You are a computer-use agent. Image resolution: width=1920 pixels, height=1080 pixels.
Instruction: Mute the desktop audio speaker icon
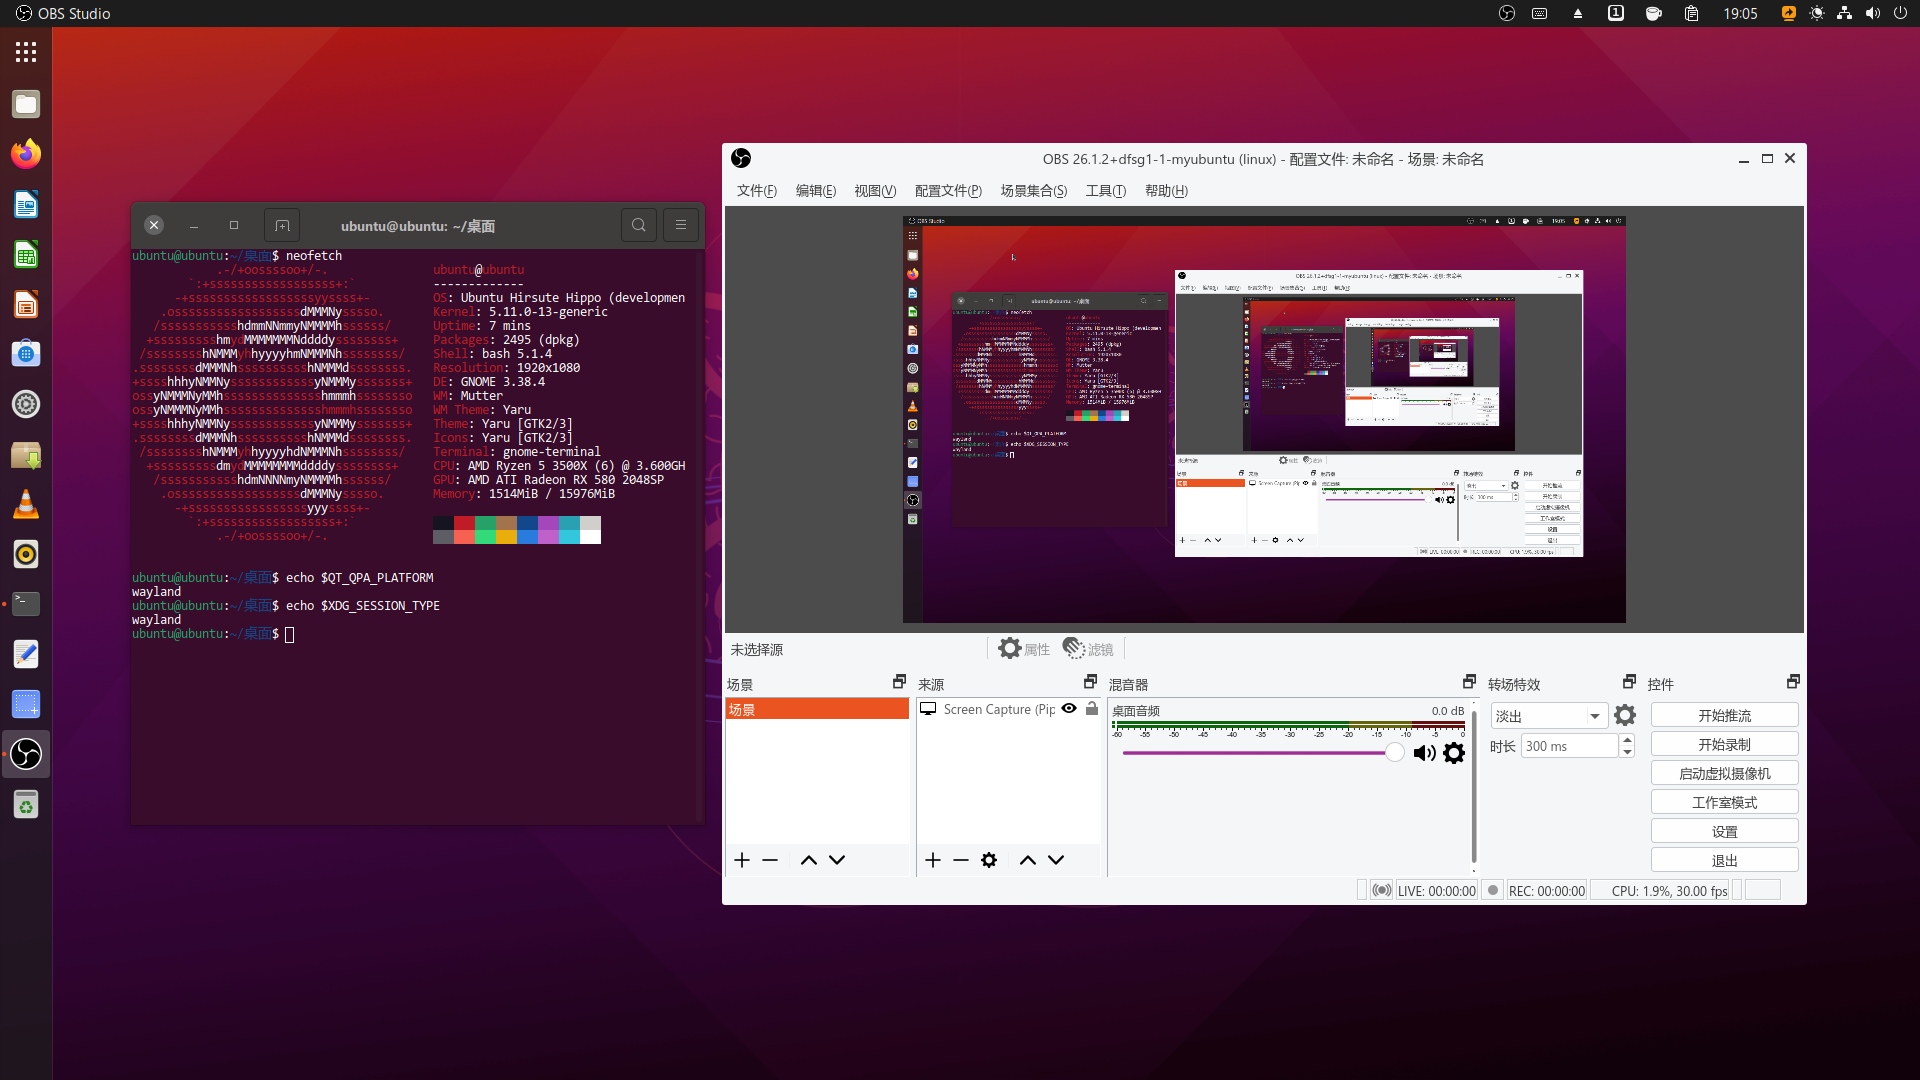1425,753
